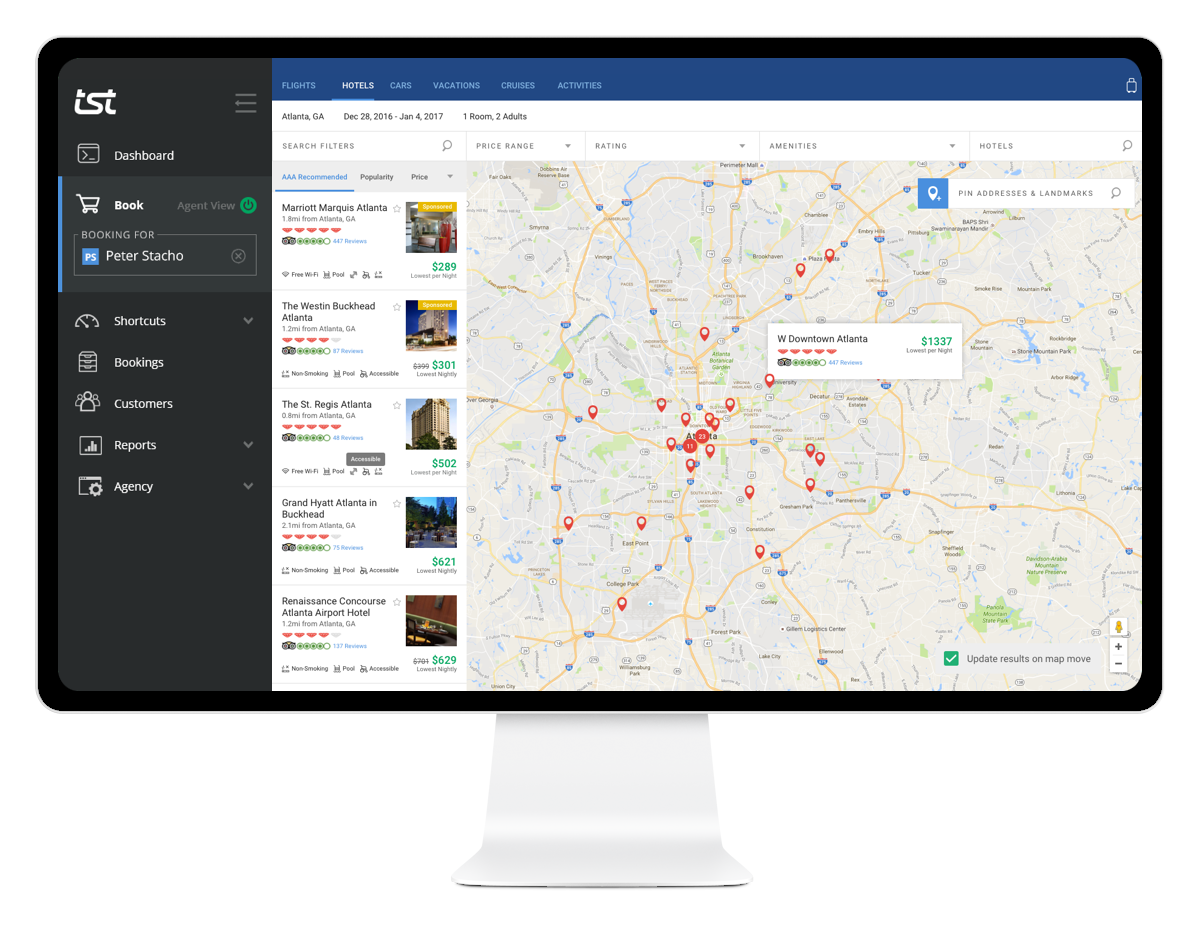The image size is (1200, 940).
Task: Switch to the Vacations tab
Action: pos(456,86)
